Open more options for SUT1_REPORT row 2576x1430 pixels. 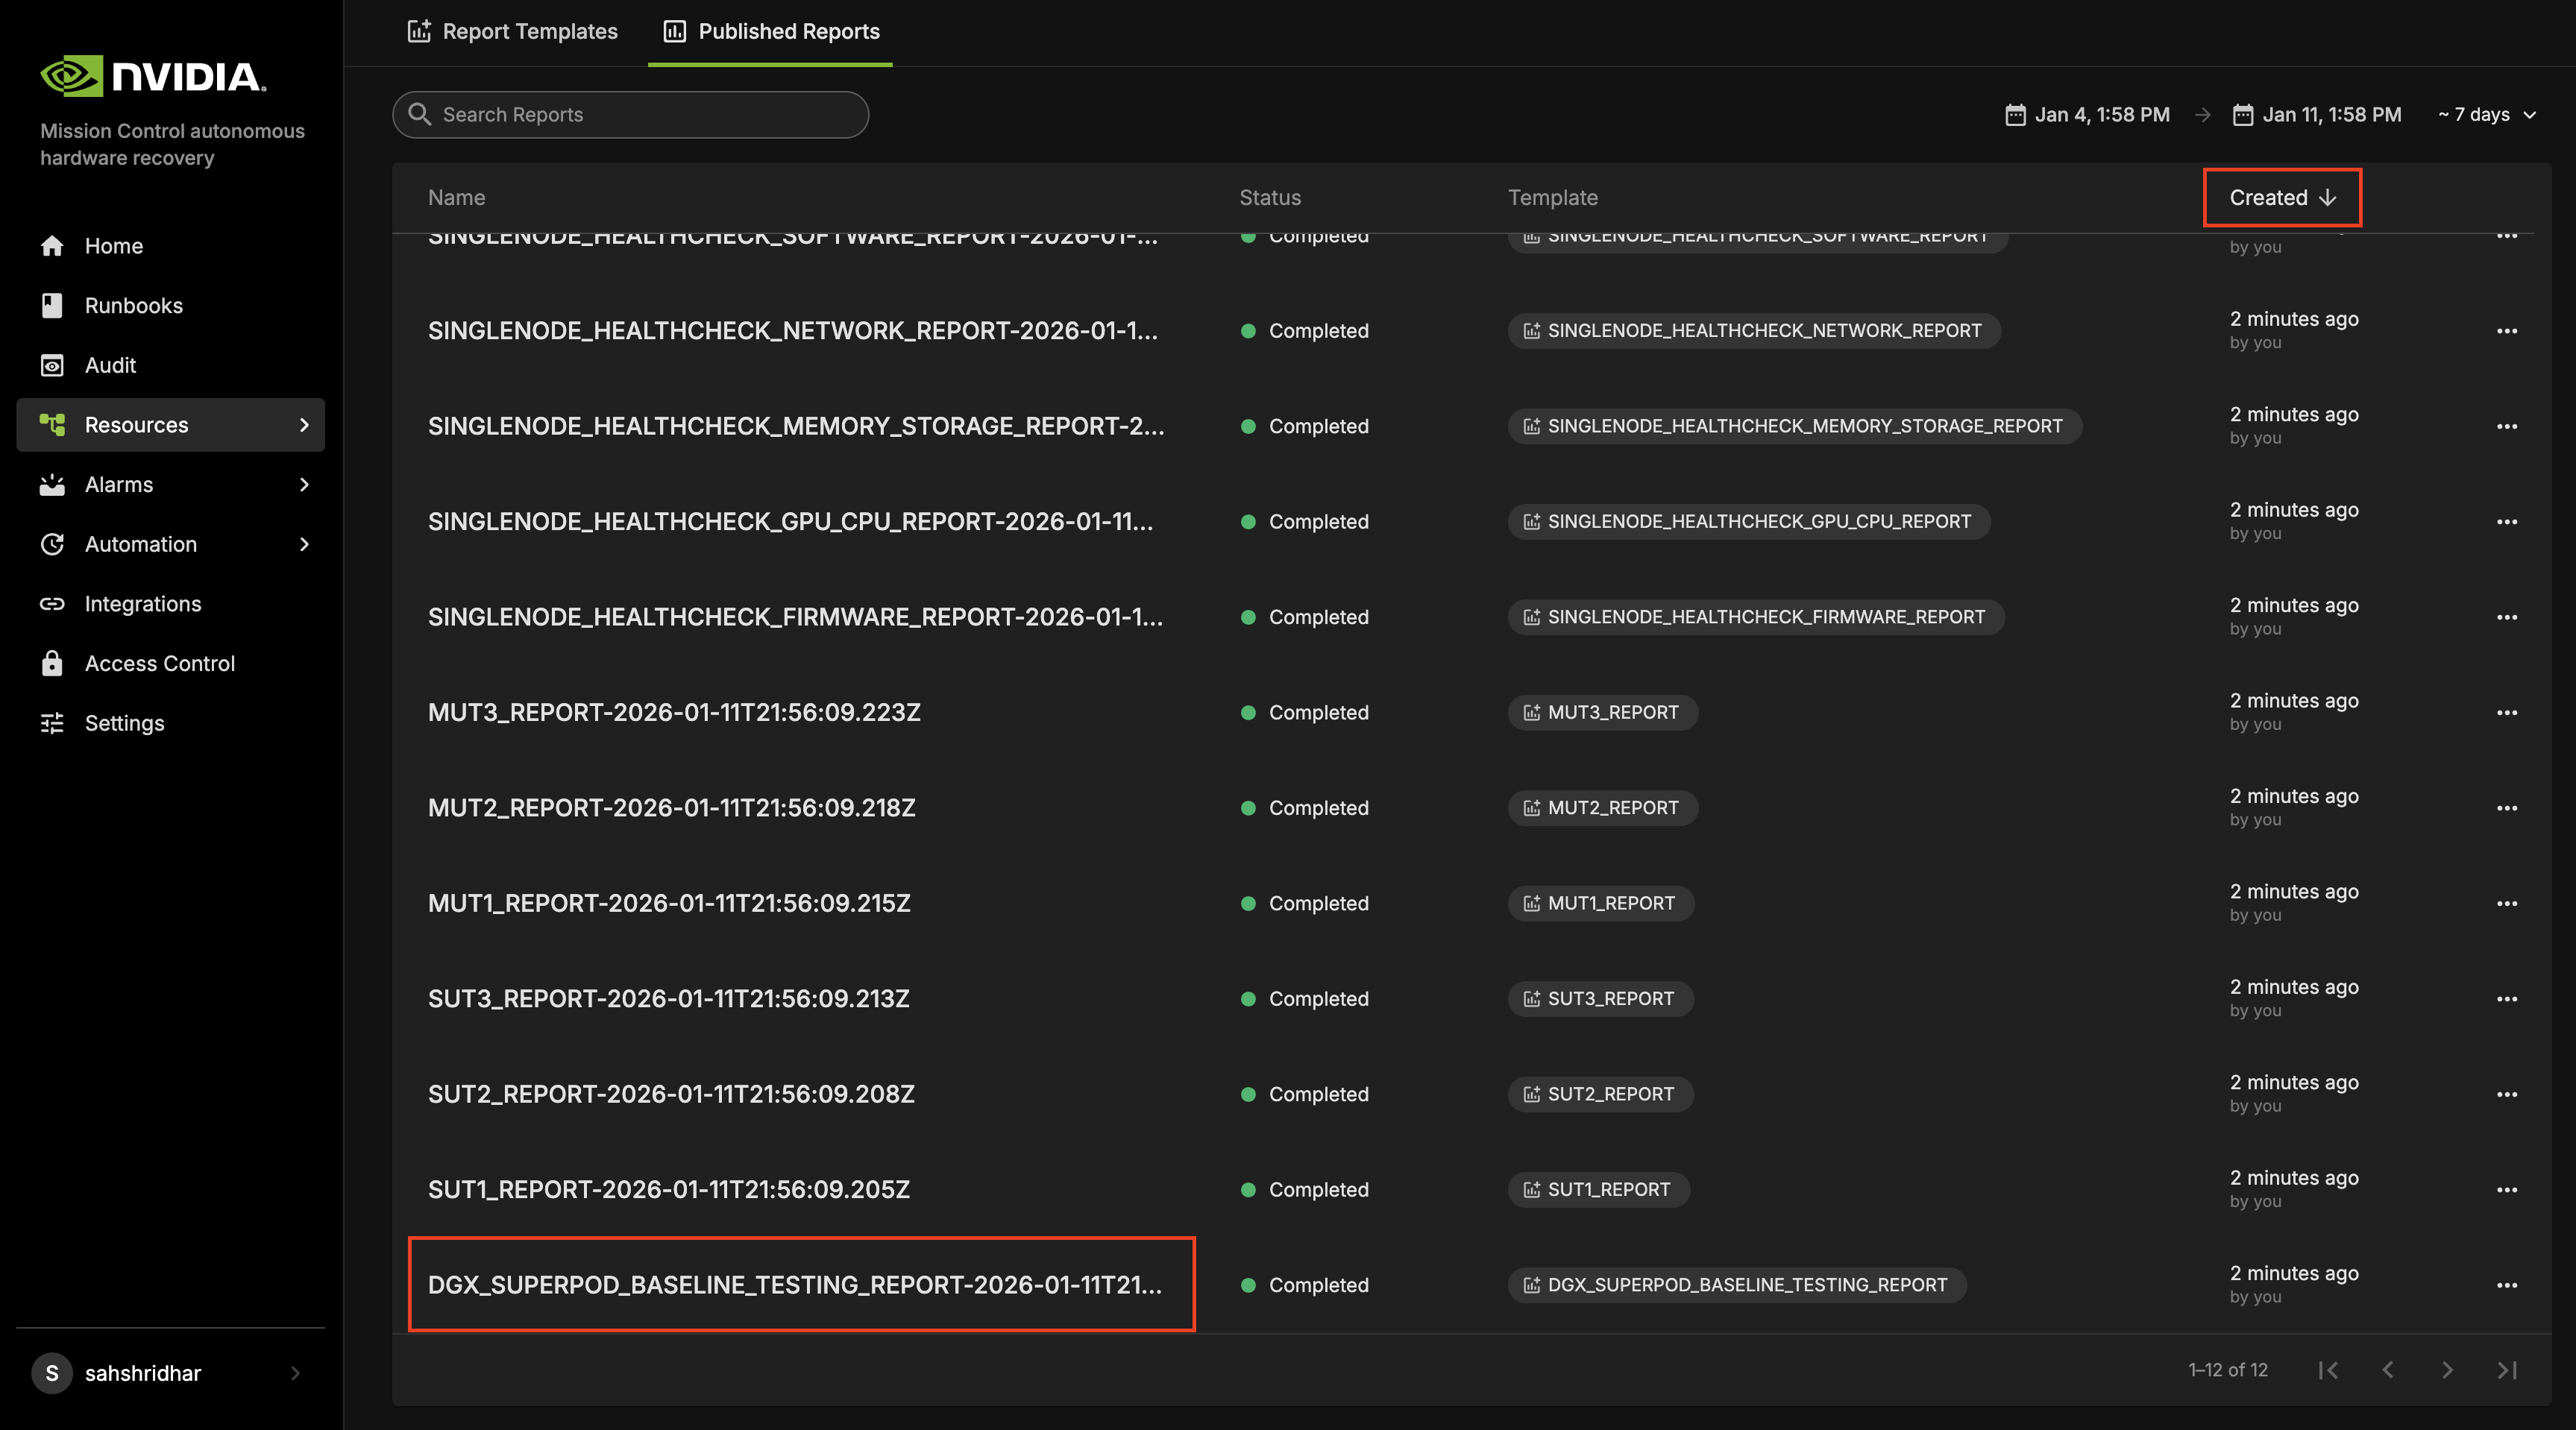click(x=2506, y=1190)
